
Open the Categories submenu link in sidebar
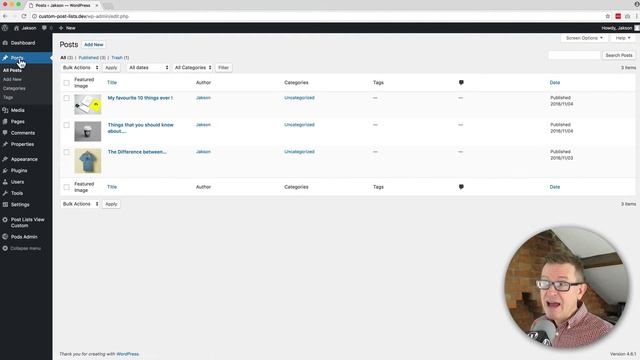(x=14, y=89)
